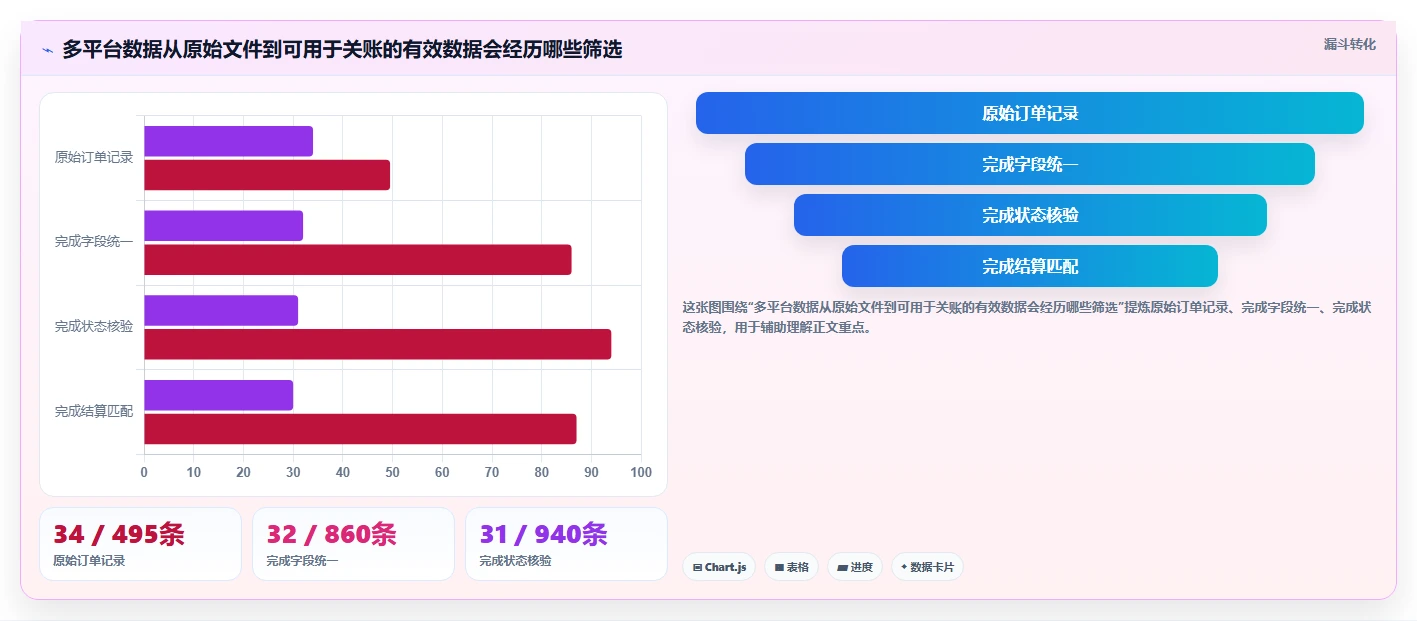Select the 原始订单记录 funnel stage bar

point(1030,113)
